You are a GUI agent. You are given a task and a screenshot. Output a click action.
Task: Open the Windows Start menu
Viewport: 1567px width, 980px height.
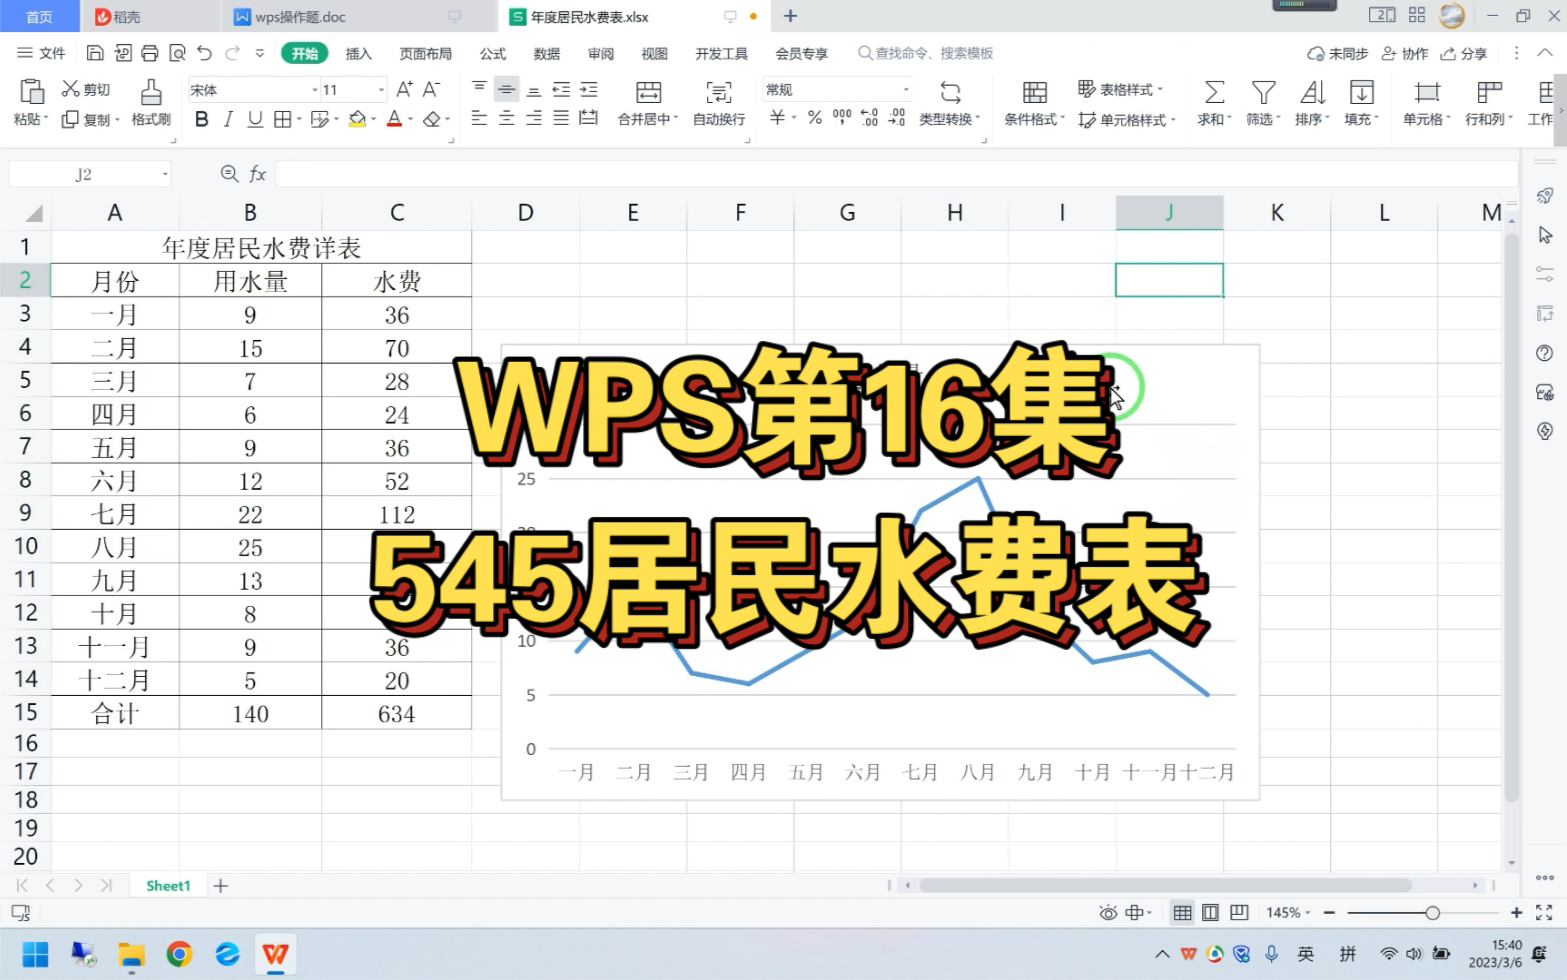click(x=35, y=955)
